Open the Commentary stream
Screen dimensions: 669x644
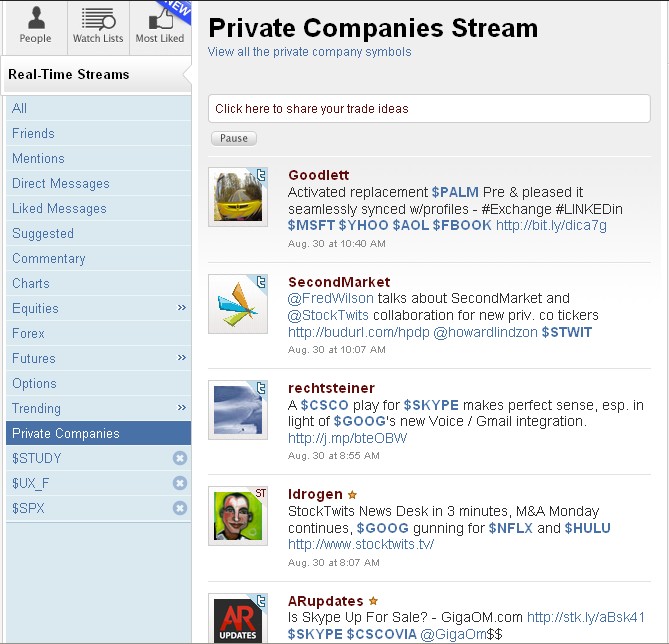point(99,258)
